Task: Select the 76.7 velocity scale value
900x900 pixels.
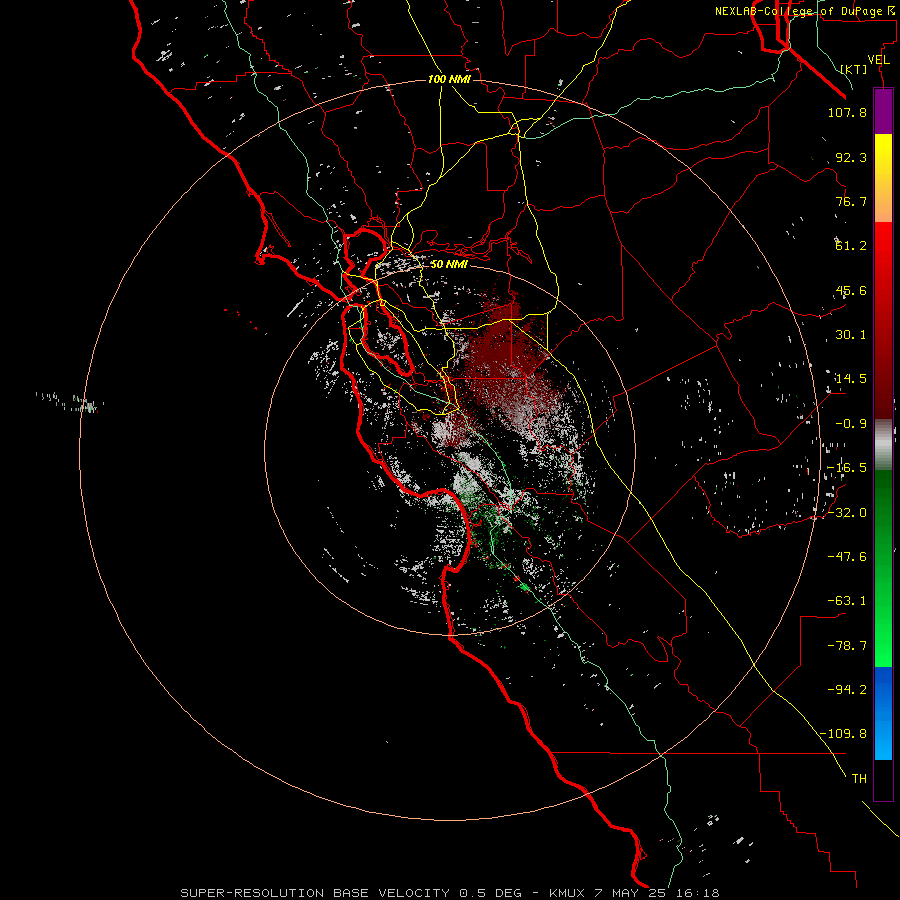Action: [x=851, y=201]
